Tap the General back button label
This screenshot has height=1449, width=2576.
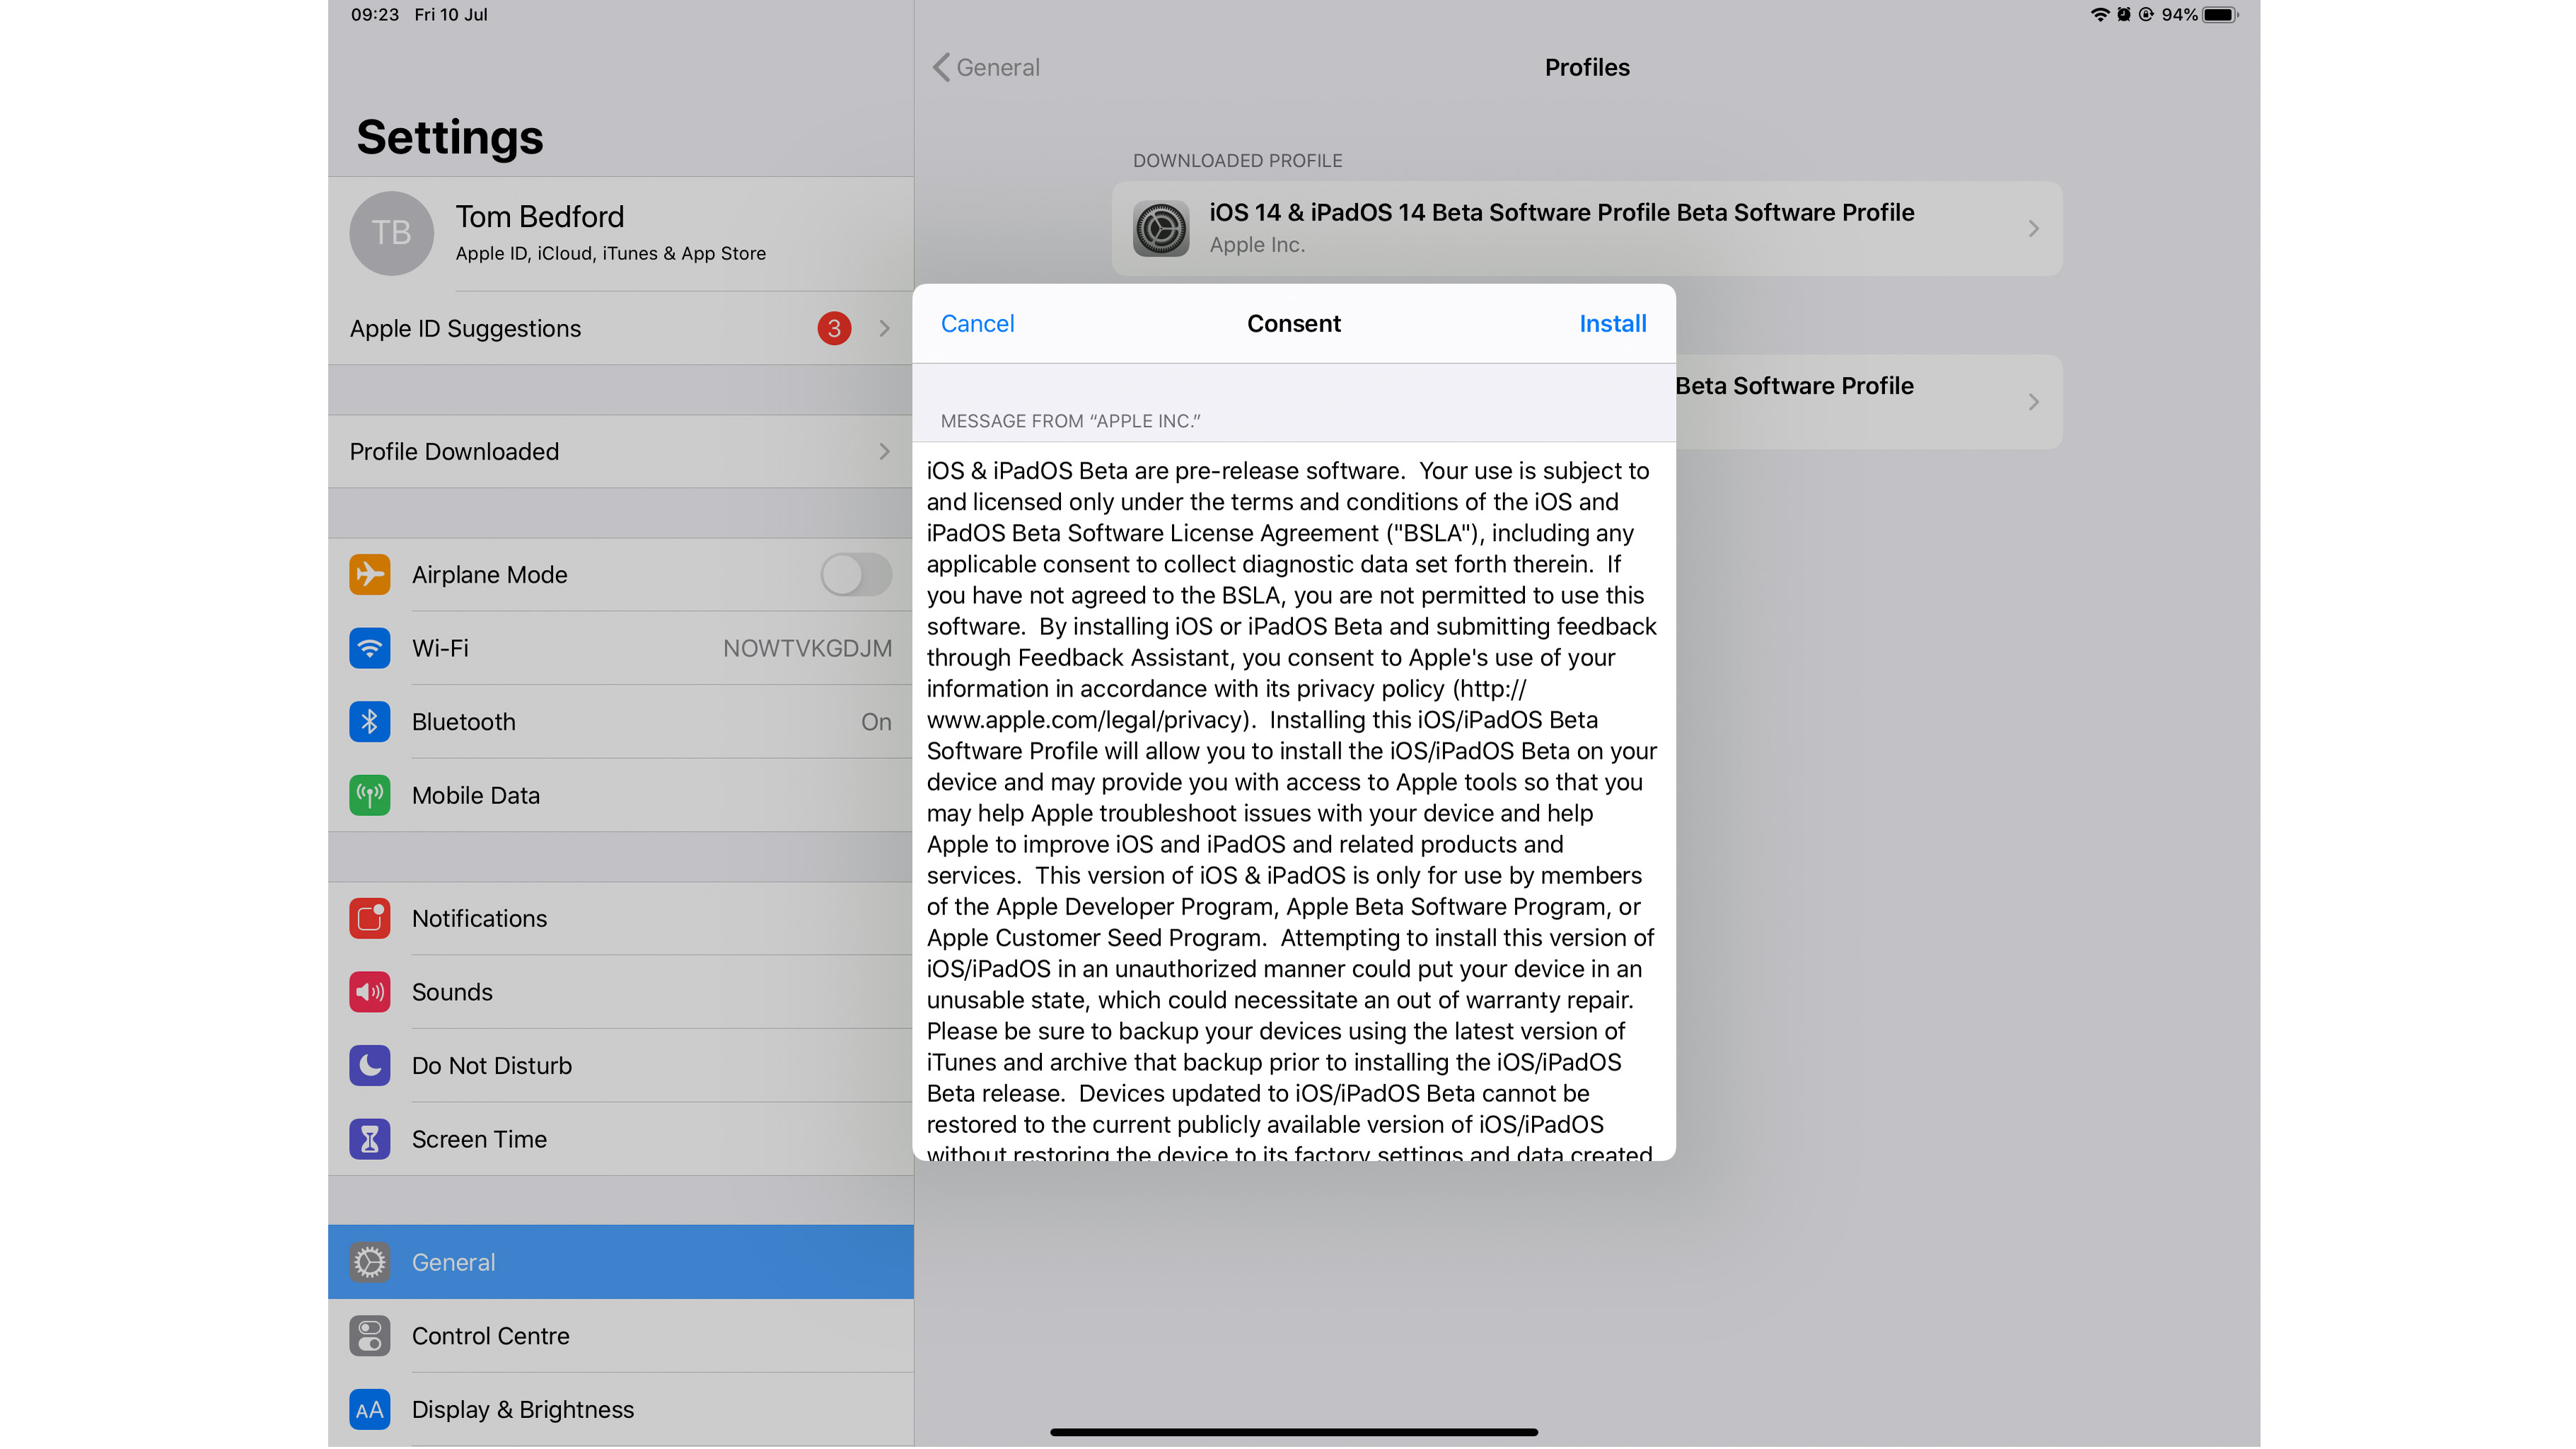(x=998, y=67)
